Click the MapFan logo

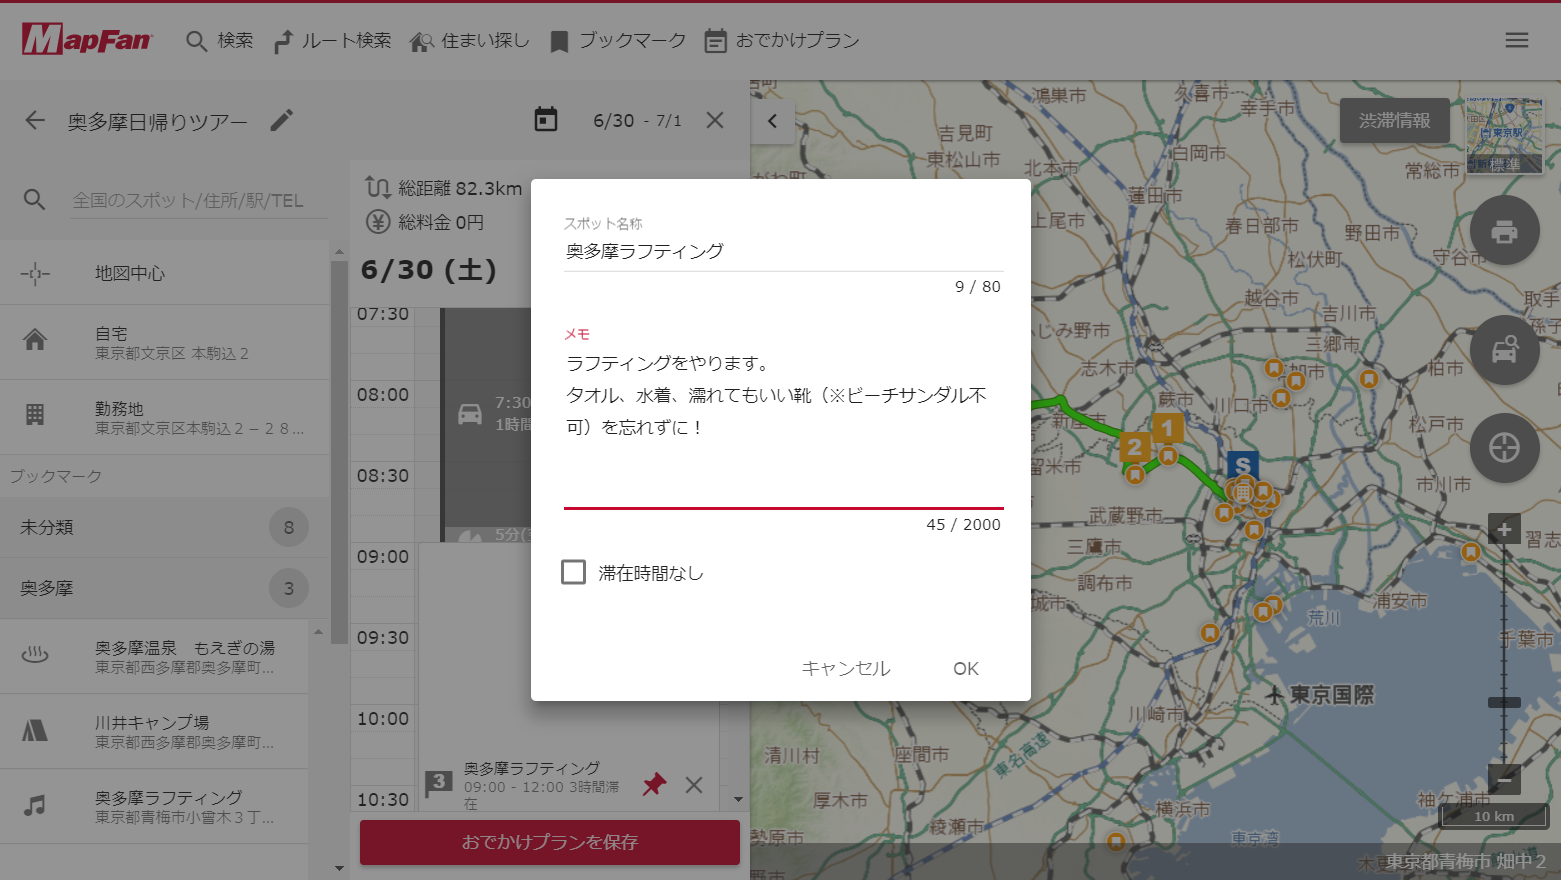87,40
